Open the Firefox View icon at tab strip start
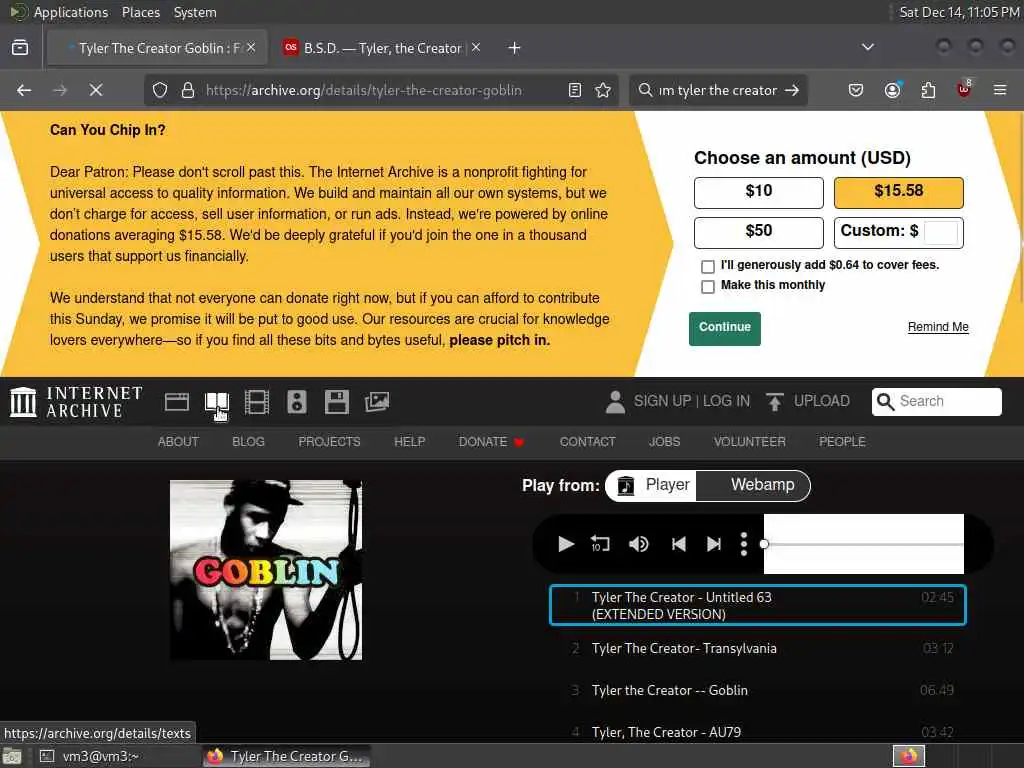 20,48
